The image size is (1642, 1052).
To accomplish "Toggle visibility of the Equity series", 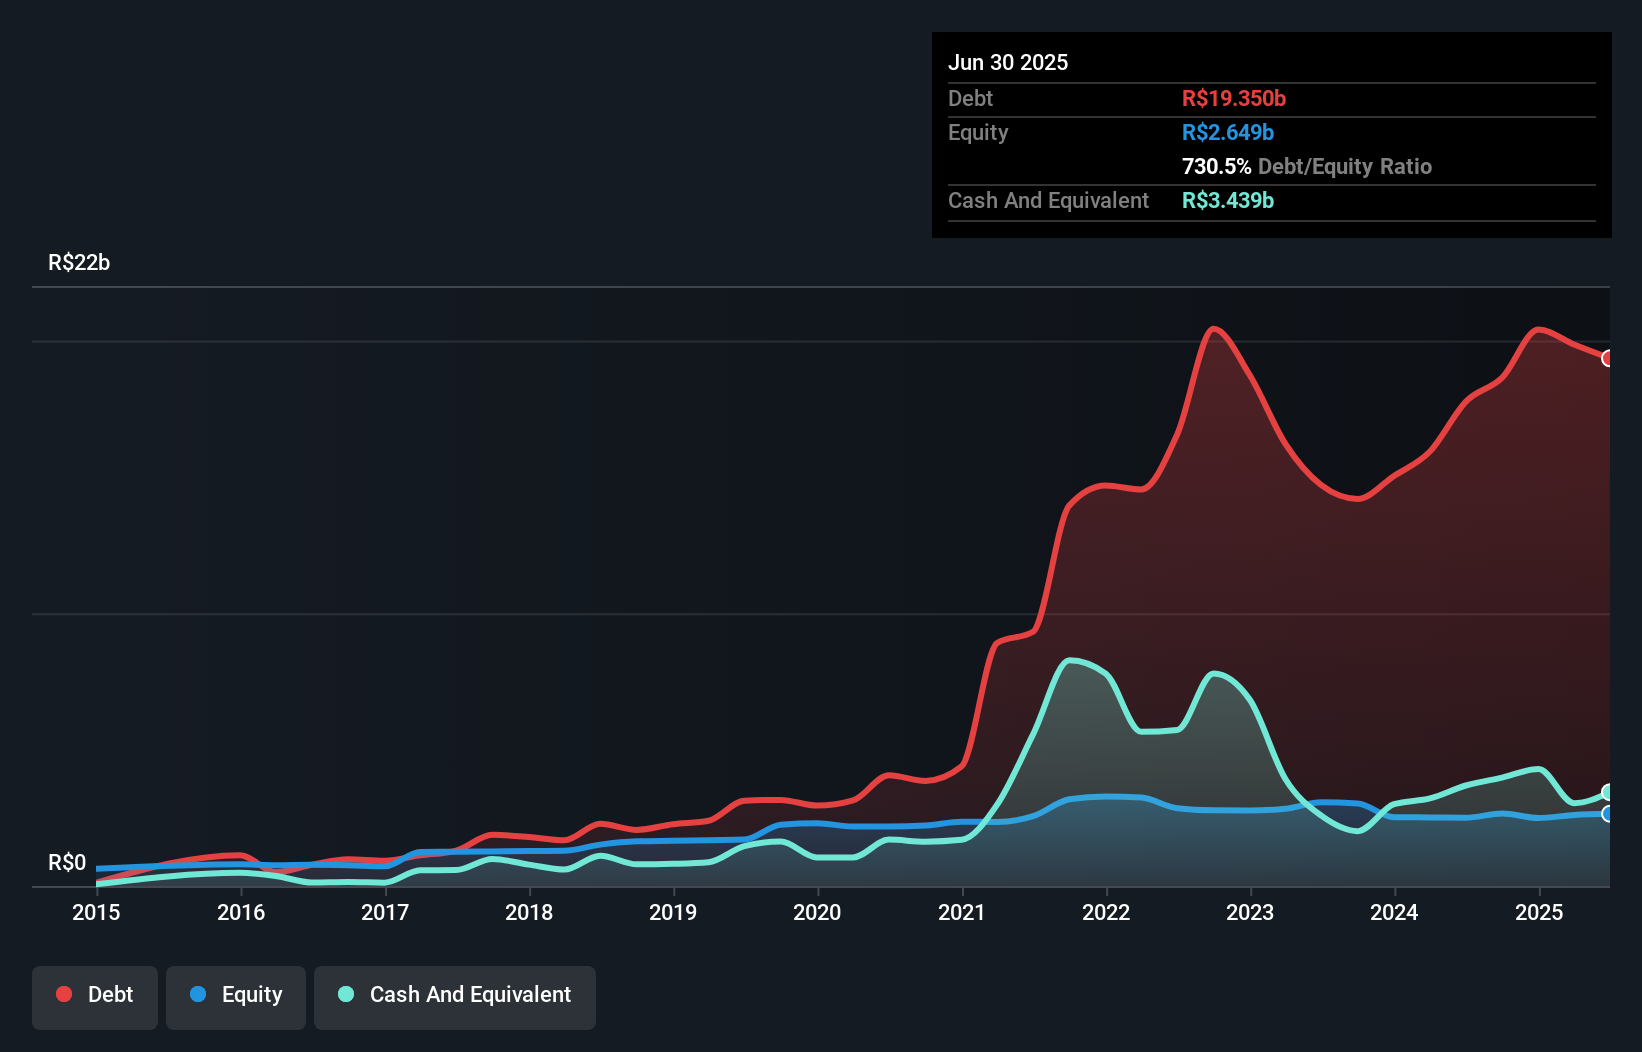I will pos(235,994).
